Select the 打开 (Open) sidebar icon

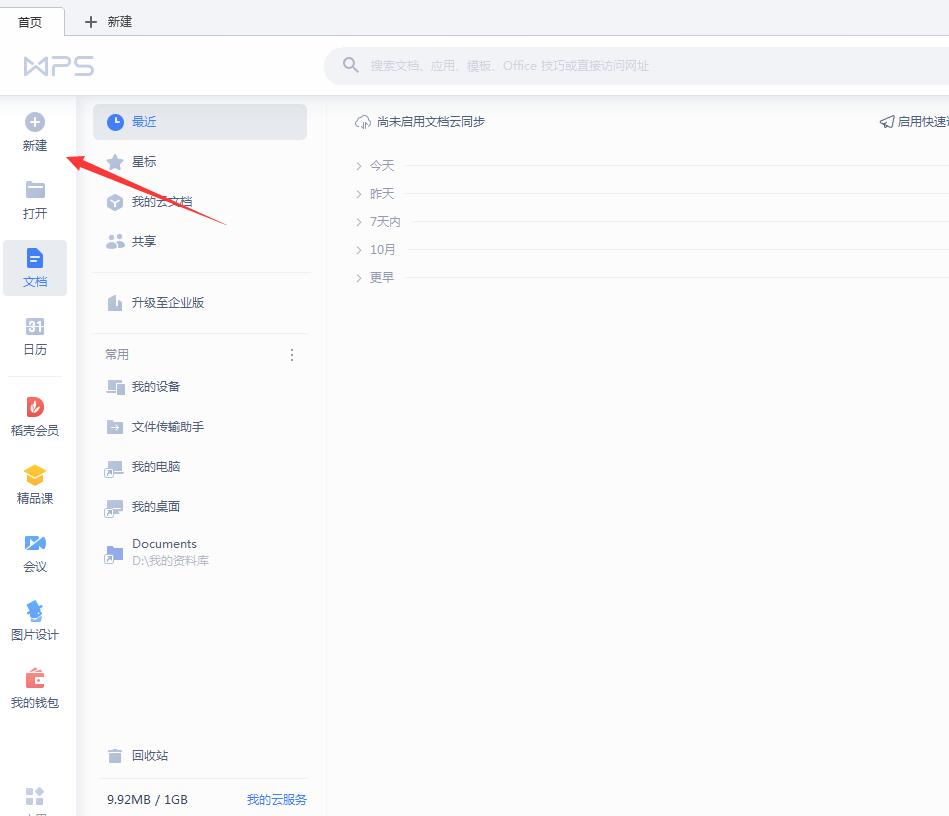pos(35,198)
